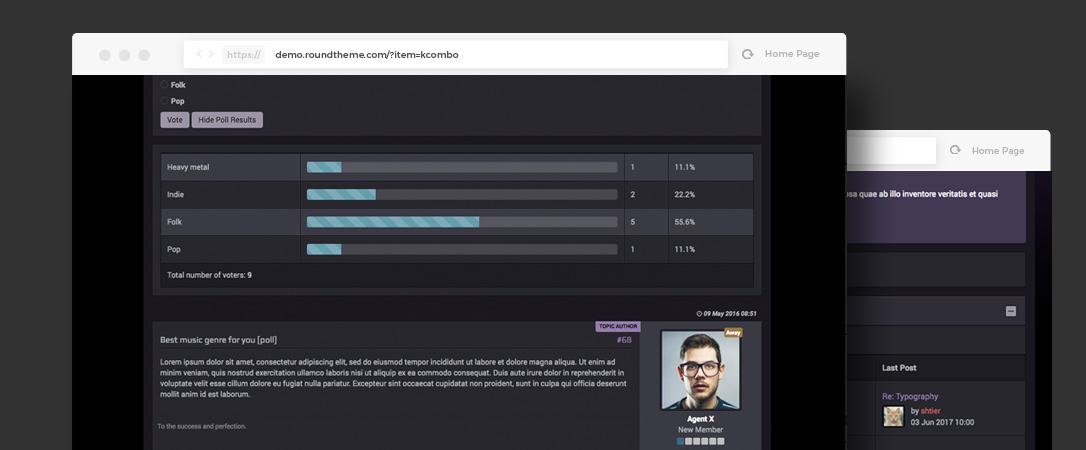Click the back arrow in front browser toolbar
The height and width of the screenshot is (450, 1086).
coord(199,54)
